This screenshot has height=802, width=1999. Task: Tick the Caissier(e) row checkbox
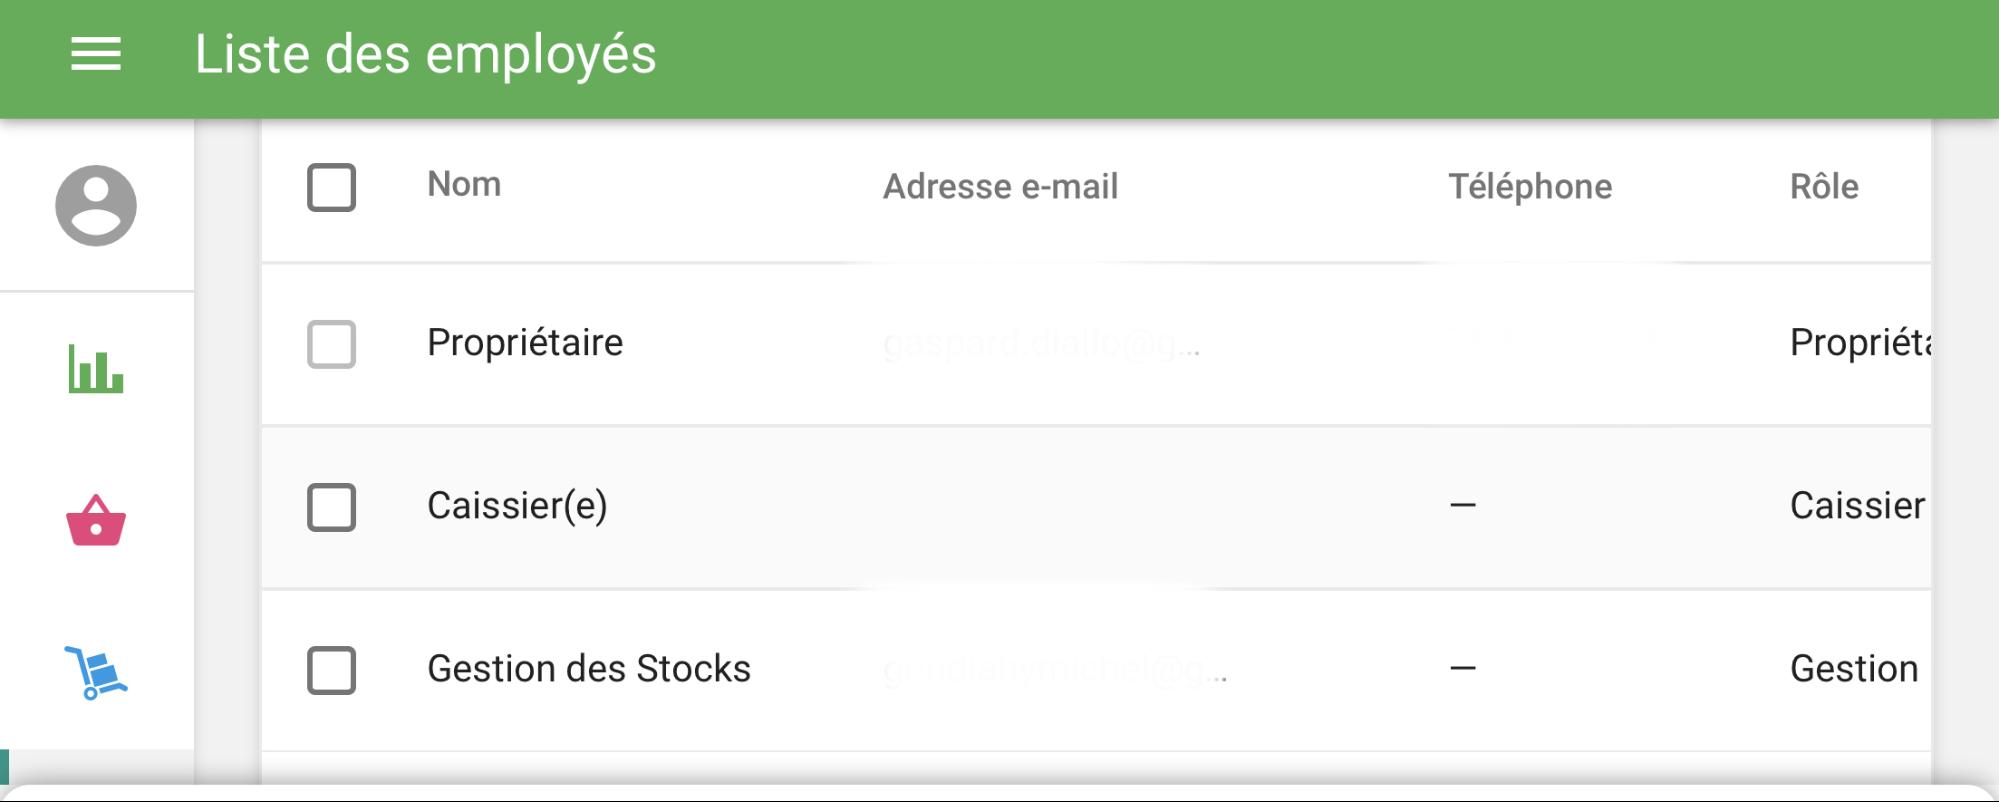tap(332, 507)
